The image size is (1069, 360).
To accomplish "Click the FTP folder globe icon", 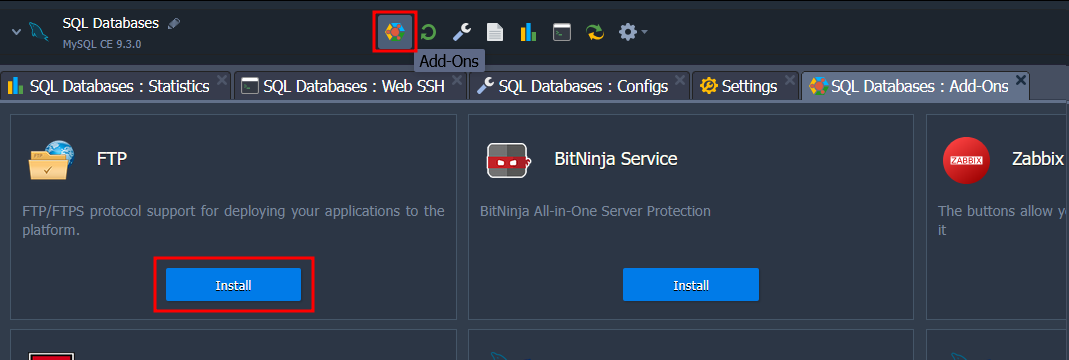I will pos(51,160).
